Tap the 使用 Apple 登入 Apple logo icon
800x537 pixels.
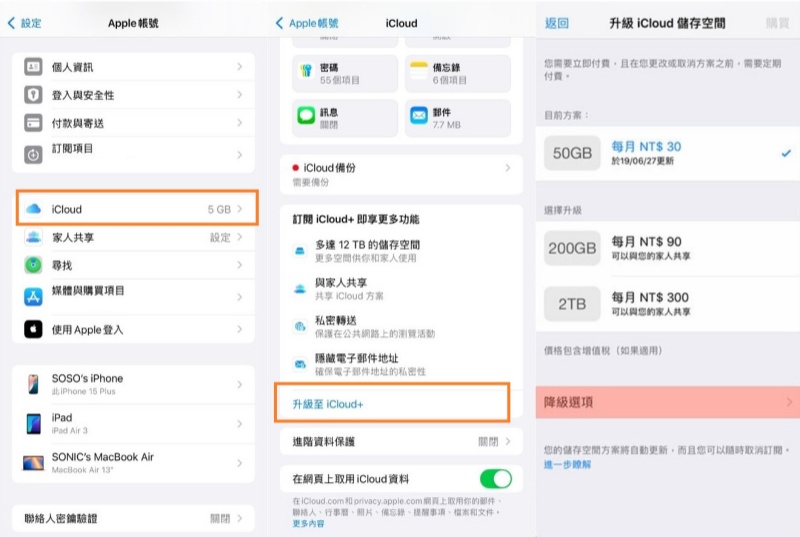click(33, 329)
